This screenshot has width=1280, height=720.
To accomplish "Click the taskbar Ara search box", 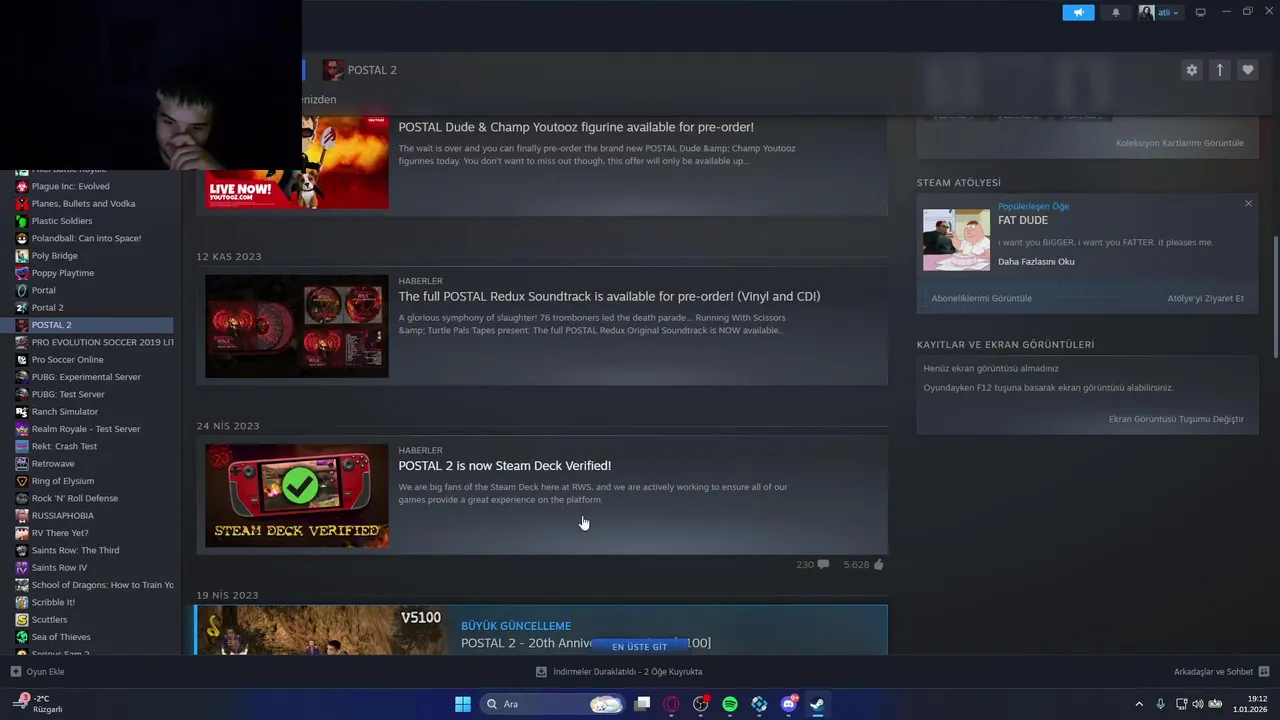I will (x=551, y=704).
